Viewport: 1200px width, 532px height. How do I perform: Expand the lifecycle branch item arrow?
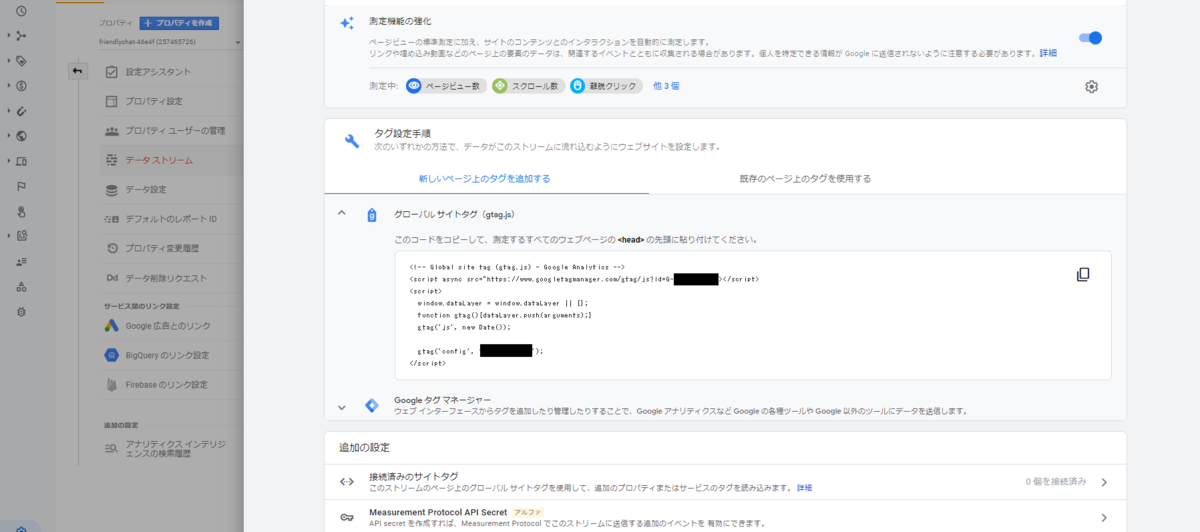(8, 35)
